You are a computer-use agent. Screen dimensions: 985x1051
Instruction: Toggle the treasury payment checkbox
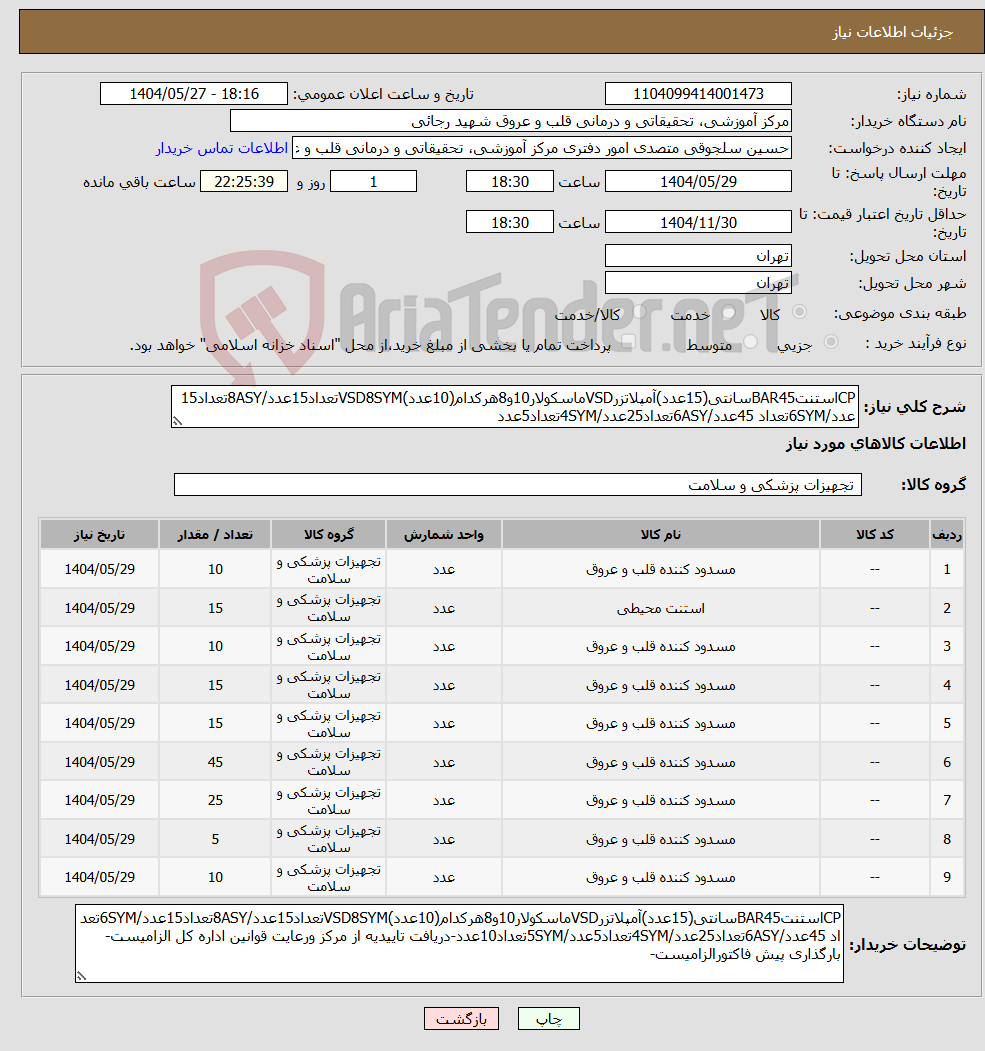pyautogui.click(x=628, y=343)
